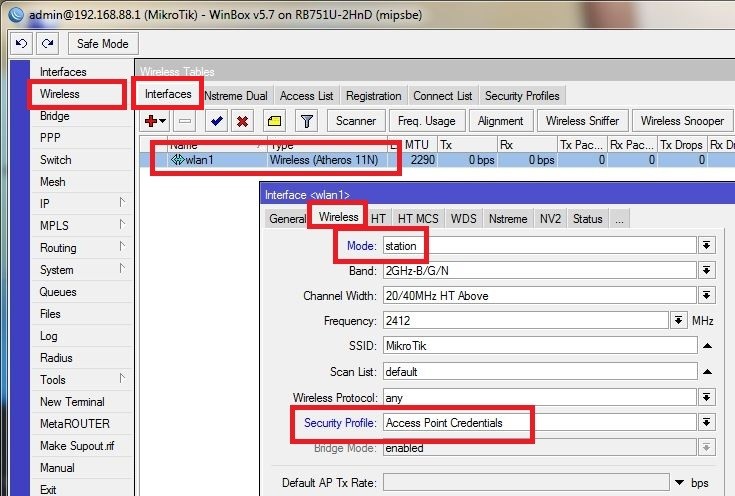Viewport: 735px width, 496px height.
Task: Click the minus remove icon
Action: tap(185, 121)
